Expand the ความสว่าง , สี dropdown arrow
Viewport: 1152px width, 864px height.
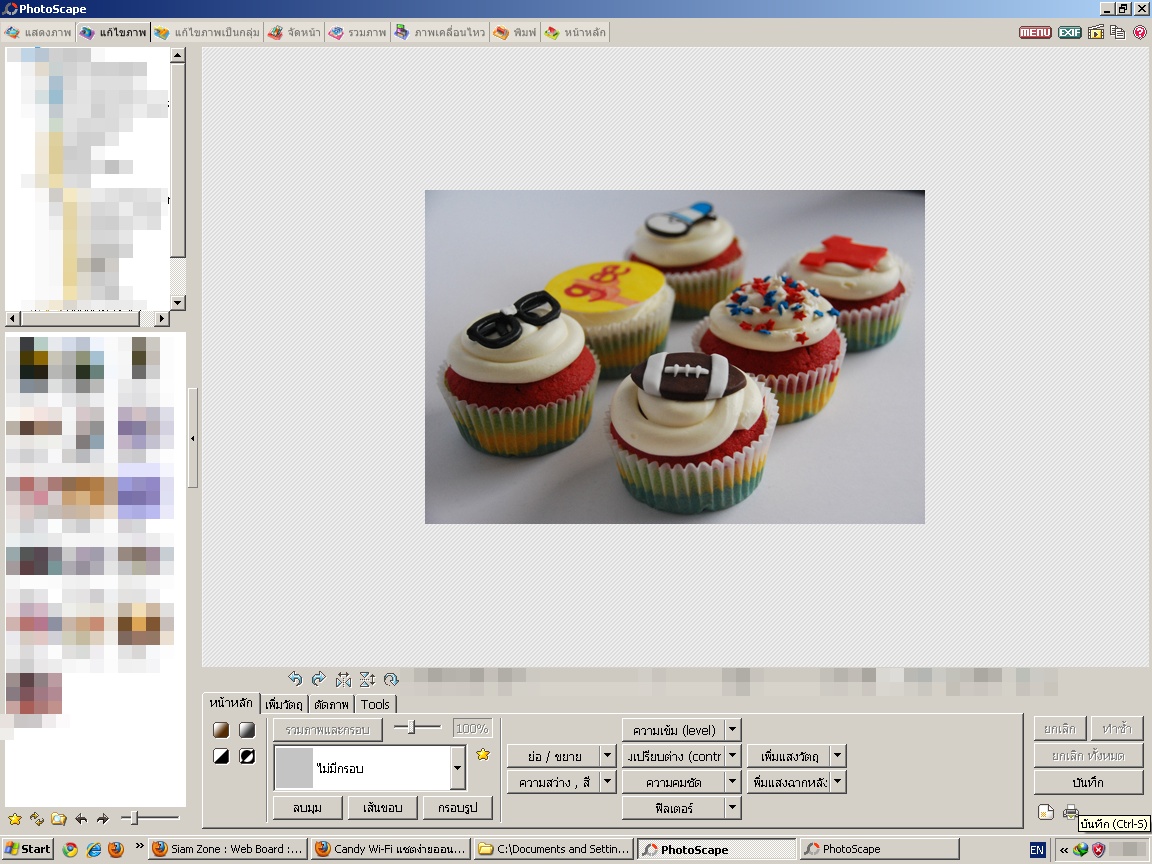pos(607,782)
